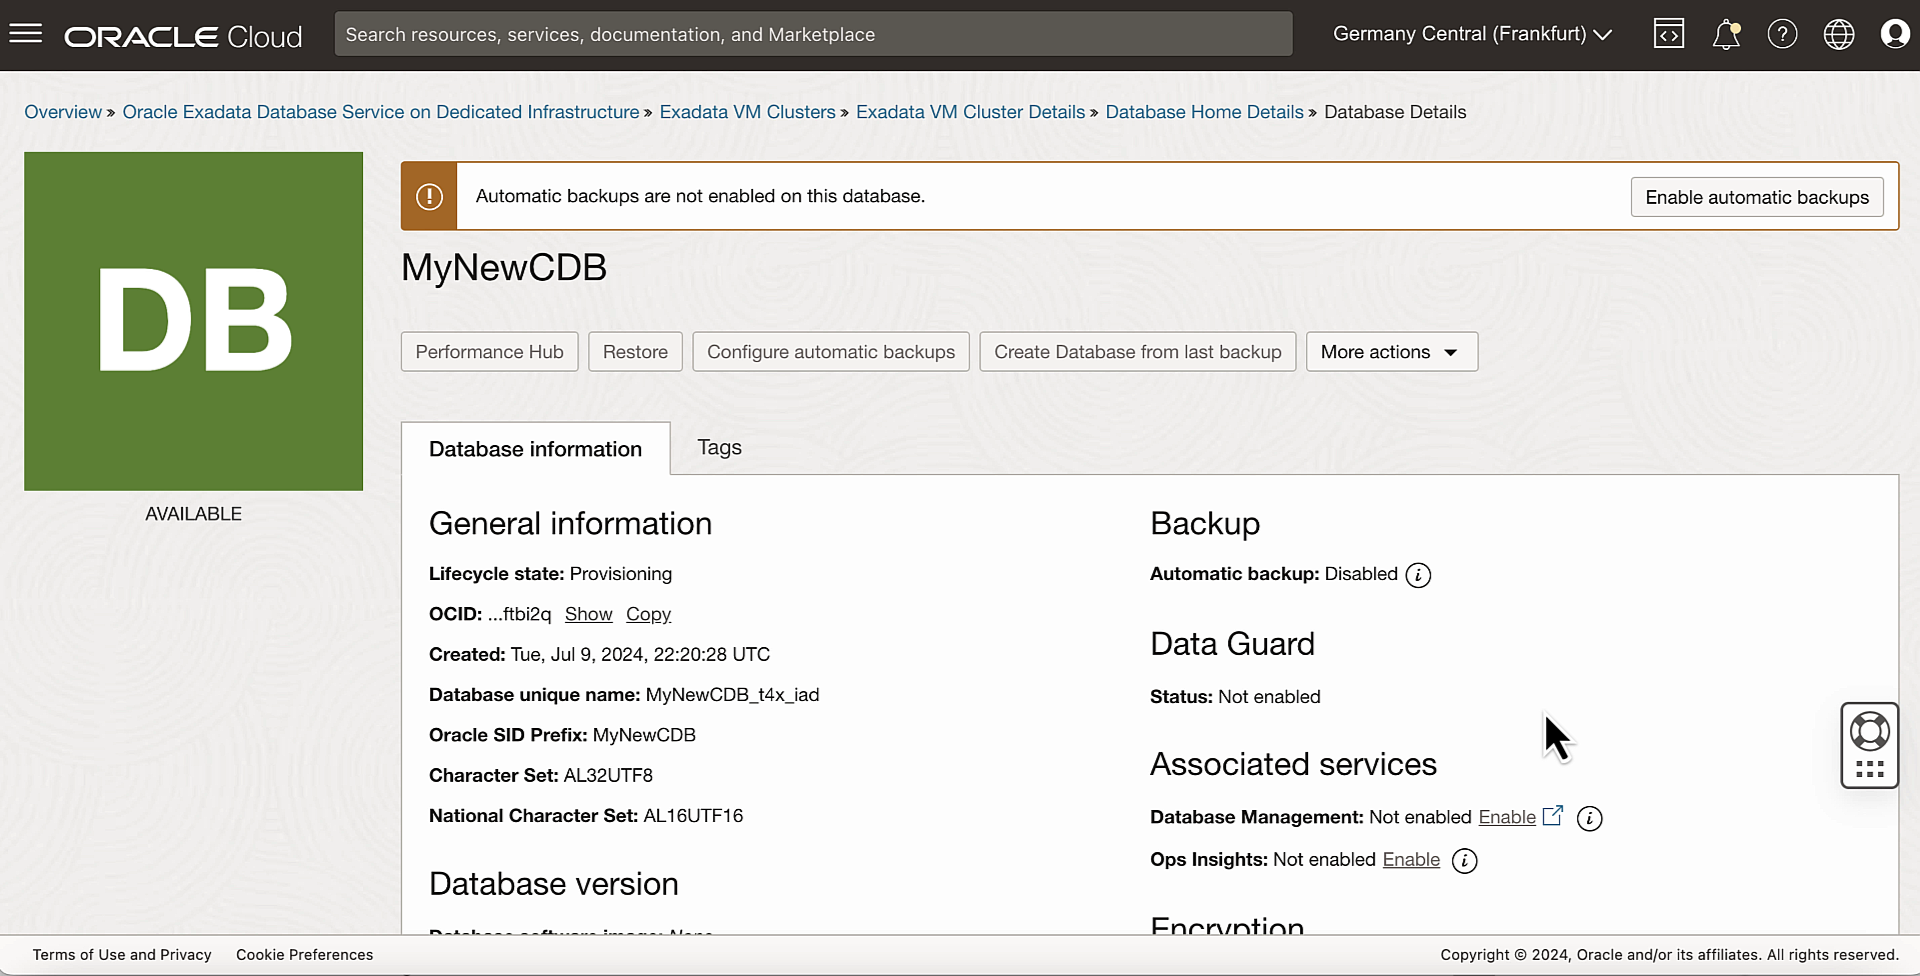Open Cloud Shell developer tools icon
Screen dimensions: 1920x976
coord(1668,34)
